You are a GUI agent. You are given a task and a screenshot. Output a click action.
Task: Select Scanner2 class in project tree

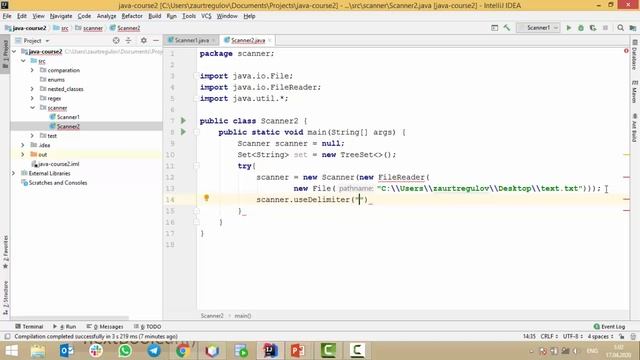68,127
